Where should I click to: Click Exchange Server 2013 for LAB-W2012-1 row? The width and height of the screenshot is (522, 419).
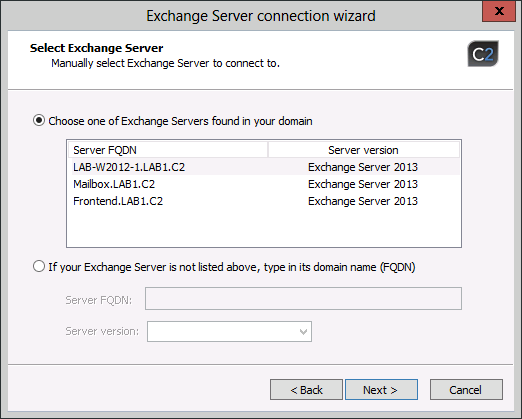tap(363, 167)
